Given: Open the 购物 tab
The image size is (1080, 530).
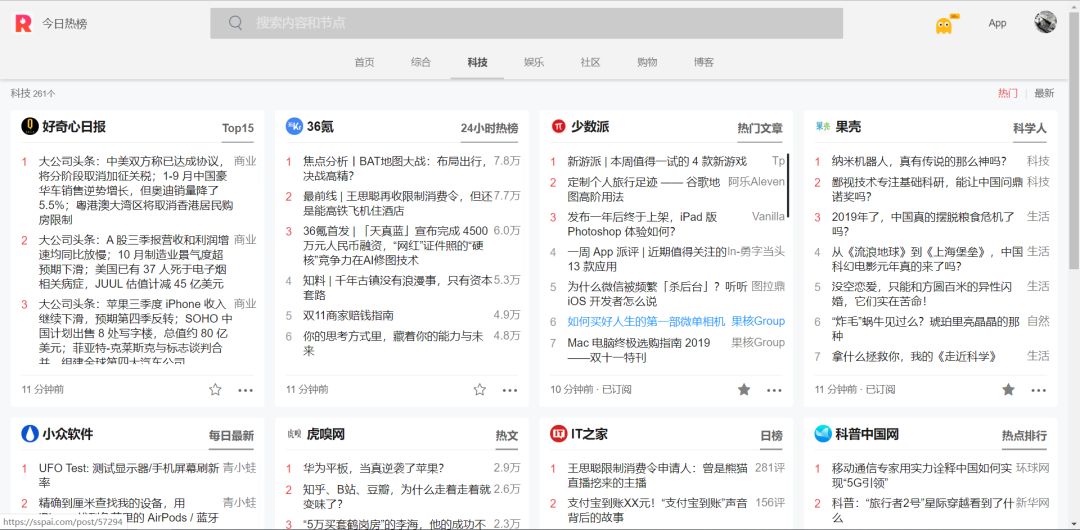Looking at the screenshot, I should point(647,62).
